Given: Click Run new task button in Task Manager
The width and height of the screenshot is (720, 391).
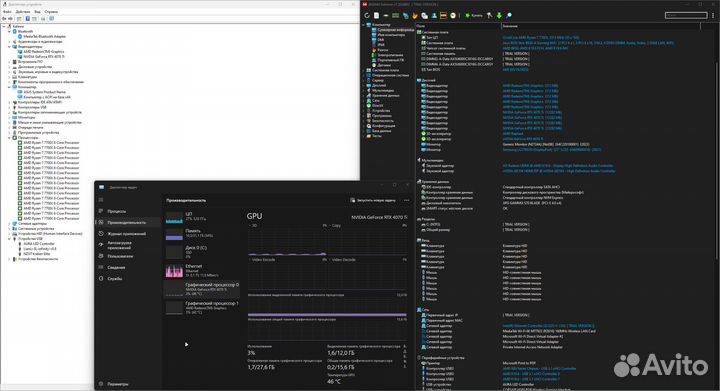Looking at the screenshot, I should coord(372,201).
